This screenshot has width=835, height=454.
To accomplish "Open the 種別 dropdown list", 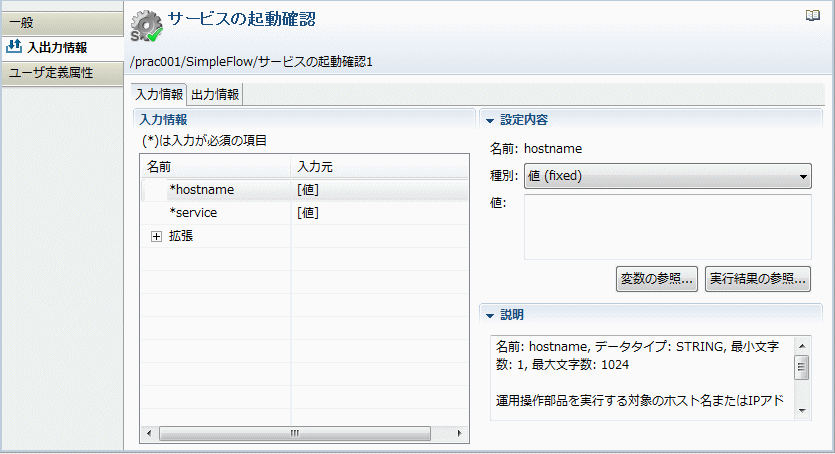I will (668, 176).
